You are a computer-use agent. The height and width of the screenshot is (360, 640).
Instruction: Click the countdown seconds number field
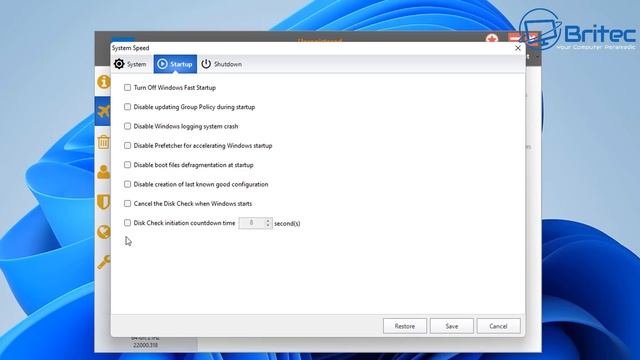coord(252,223)
